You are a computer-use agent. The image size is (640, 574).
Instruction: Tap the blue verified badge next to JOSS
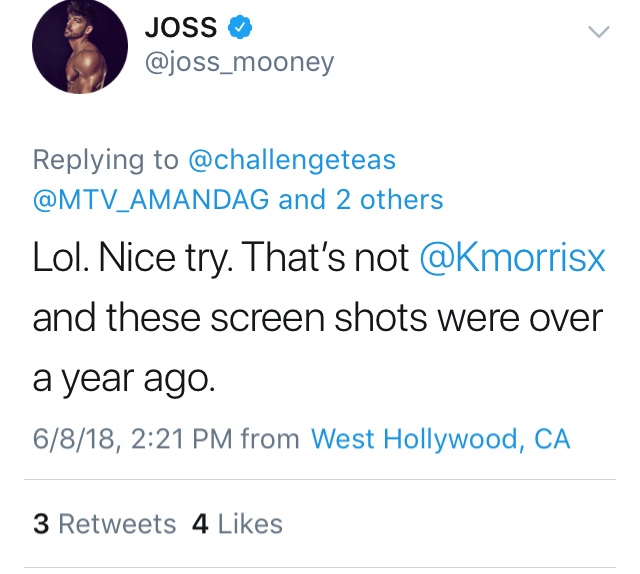click(240, 27)
